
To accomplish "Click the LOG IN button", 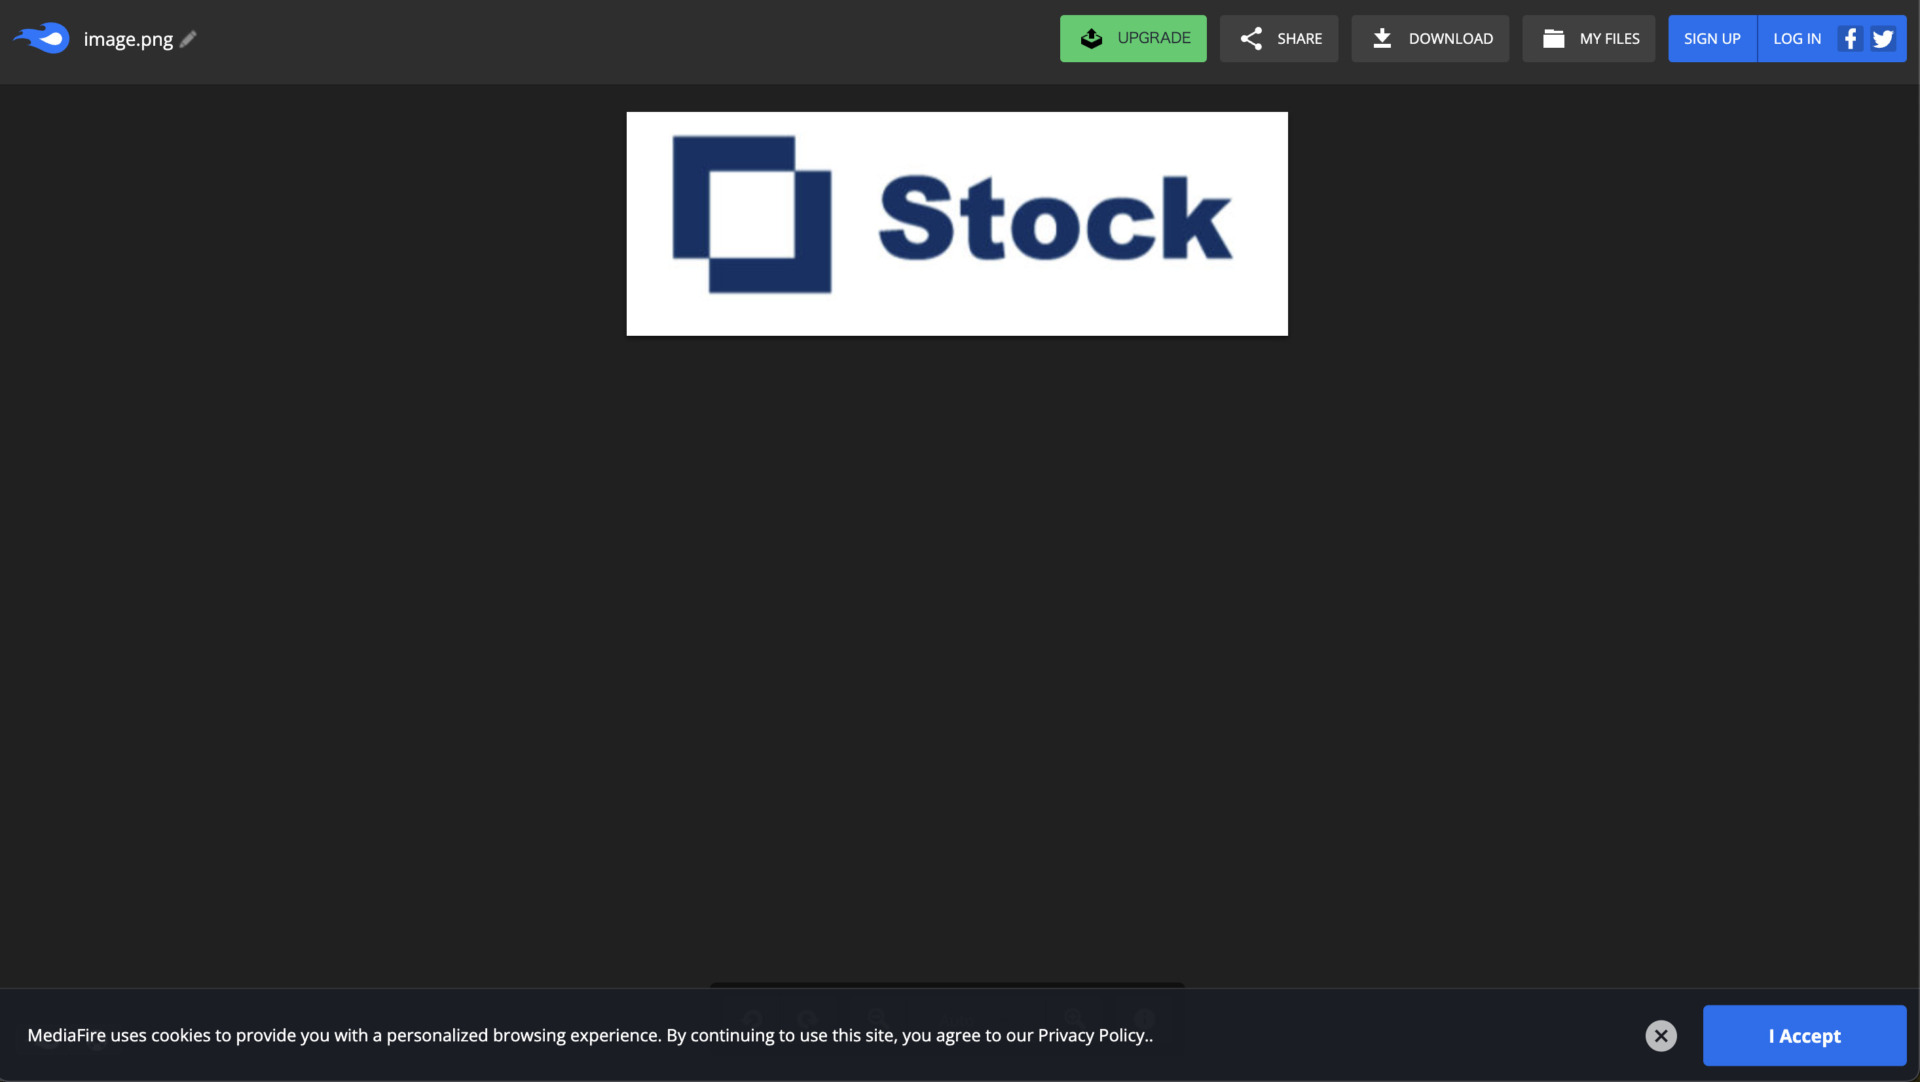I will tap(1796, 38).
